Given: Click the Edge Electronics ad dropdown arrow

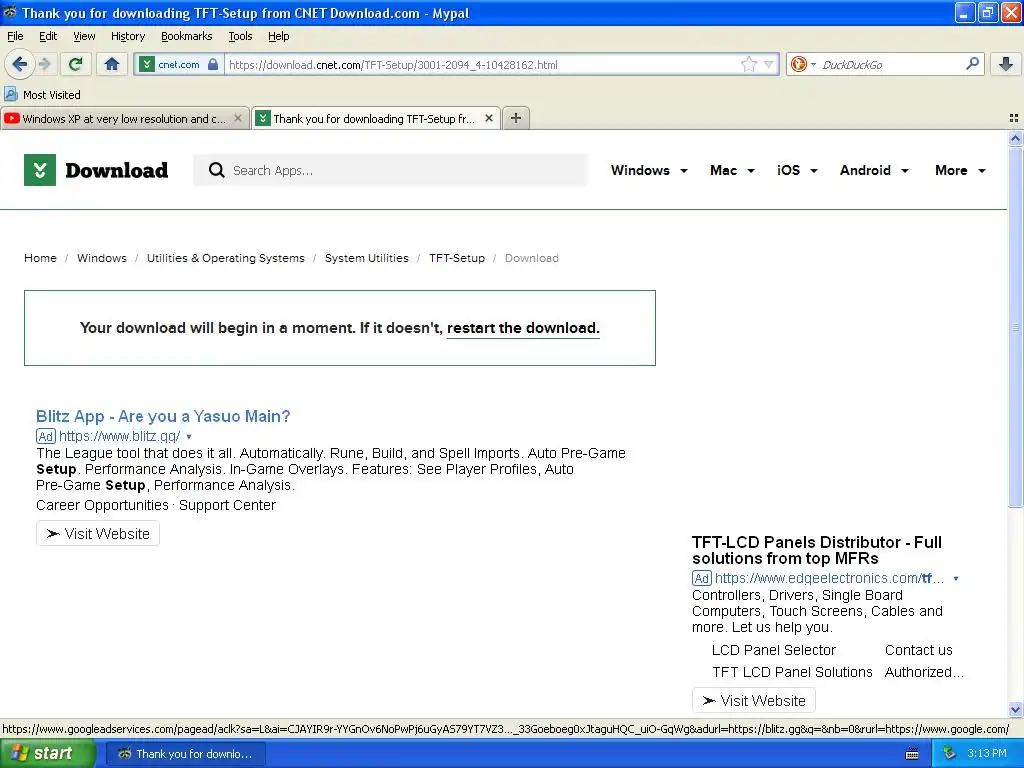Looking at the screenshot, I should 955,579.
